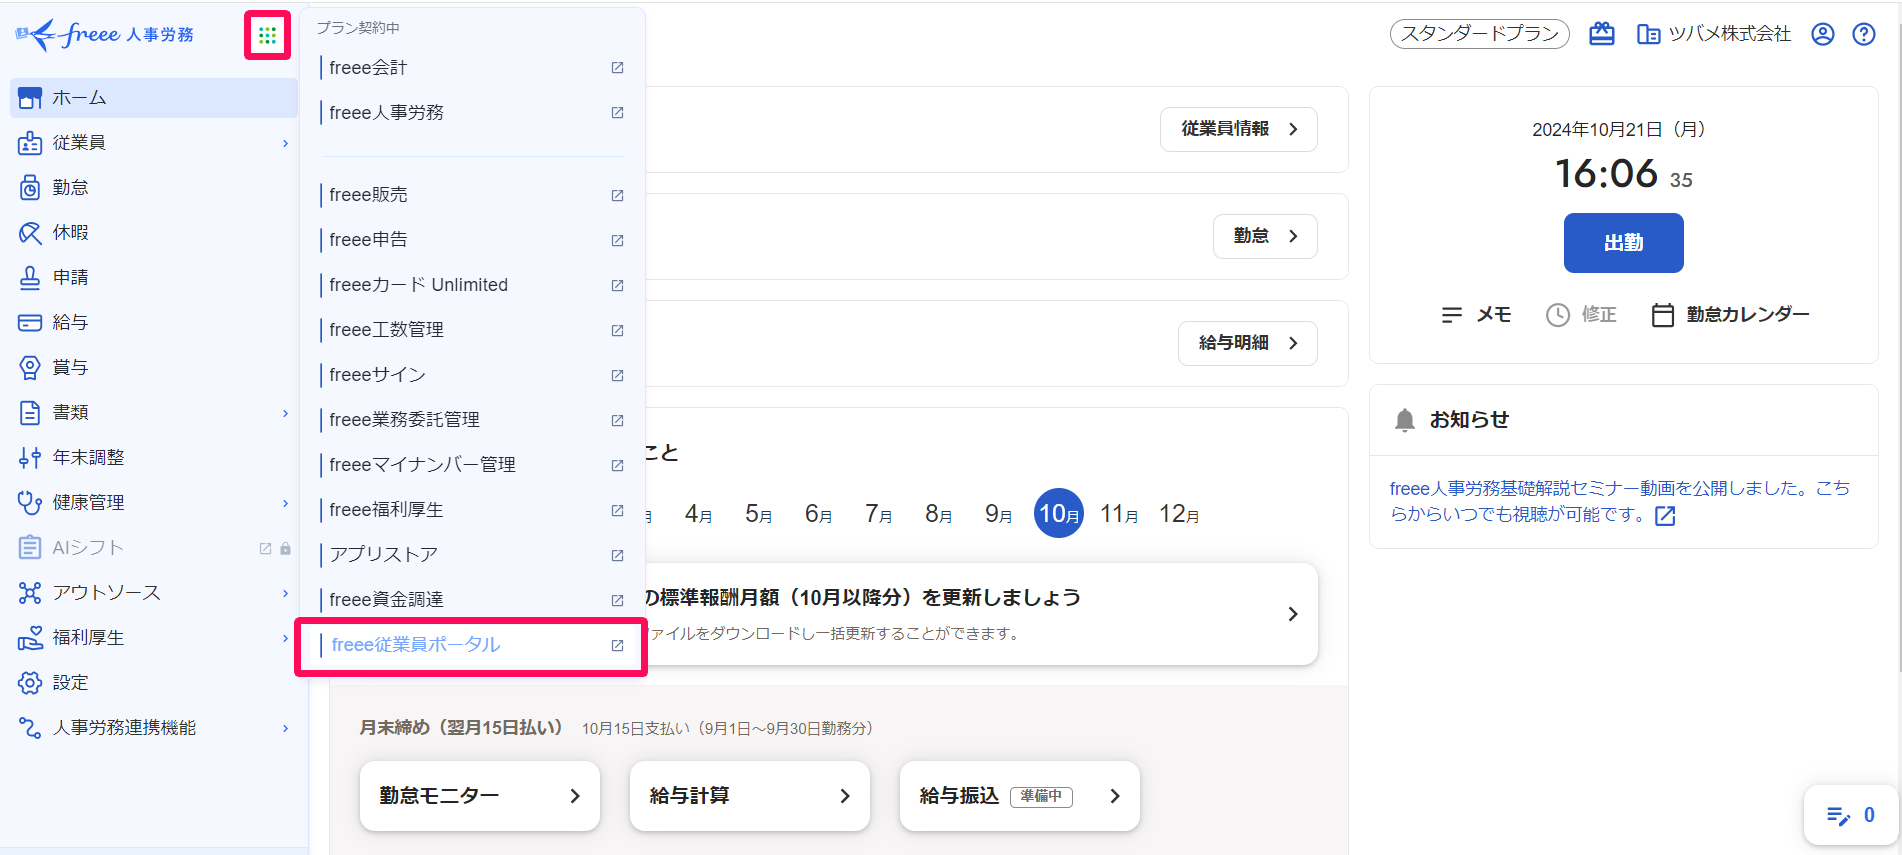Choose freeeマイナンバー管理 from the app list

pyautogui.click(x=472, y=465)
